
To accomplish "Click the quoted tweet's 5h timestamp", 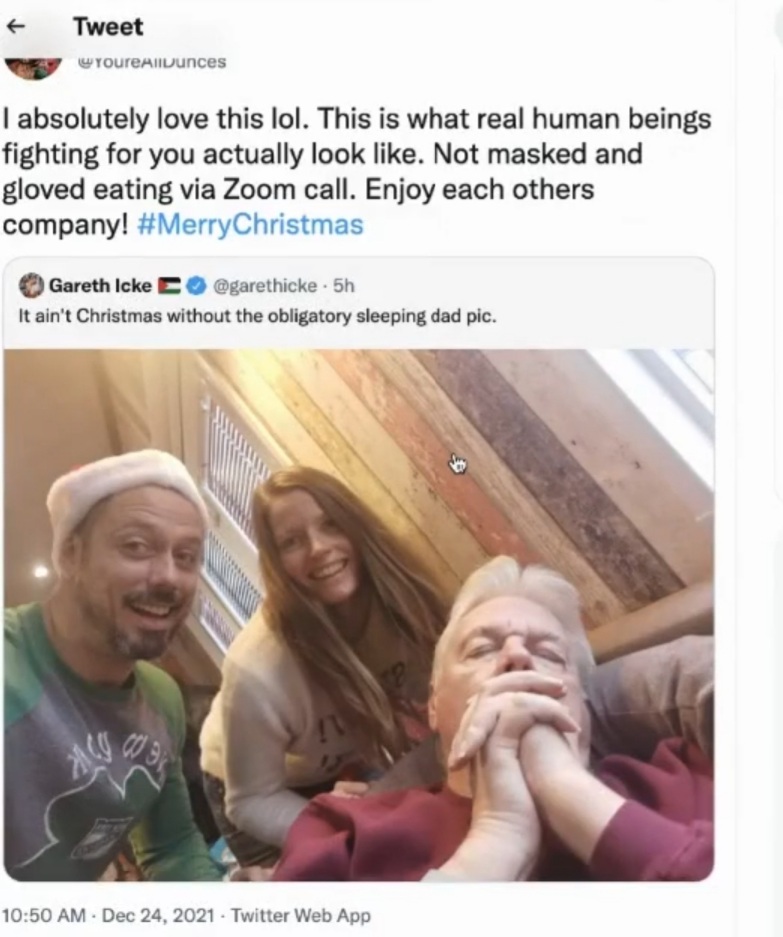I will (344, 286).
